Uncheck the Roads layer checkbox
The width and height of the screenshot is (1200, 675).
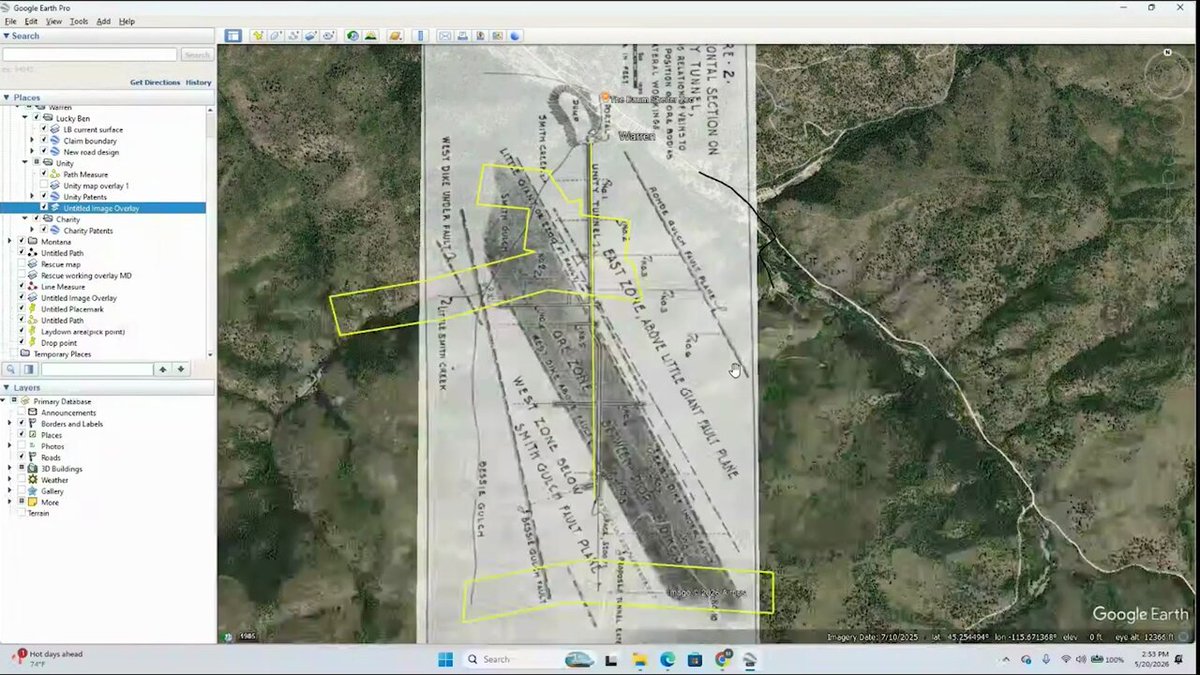21,457
